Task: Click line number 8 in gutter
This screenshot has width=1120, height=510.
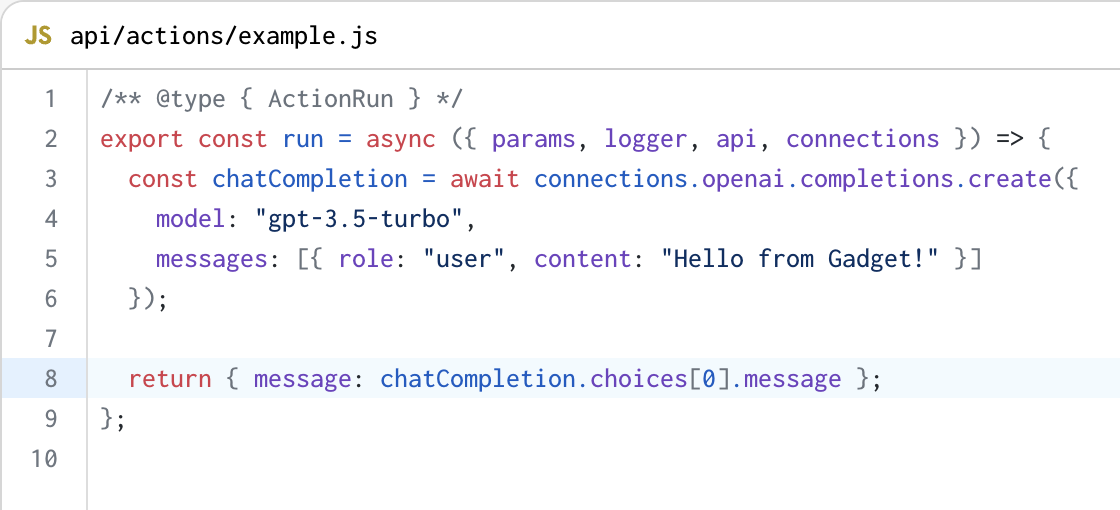Action: pos(50,379)
